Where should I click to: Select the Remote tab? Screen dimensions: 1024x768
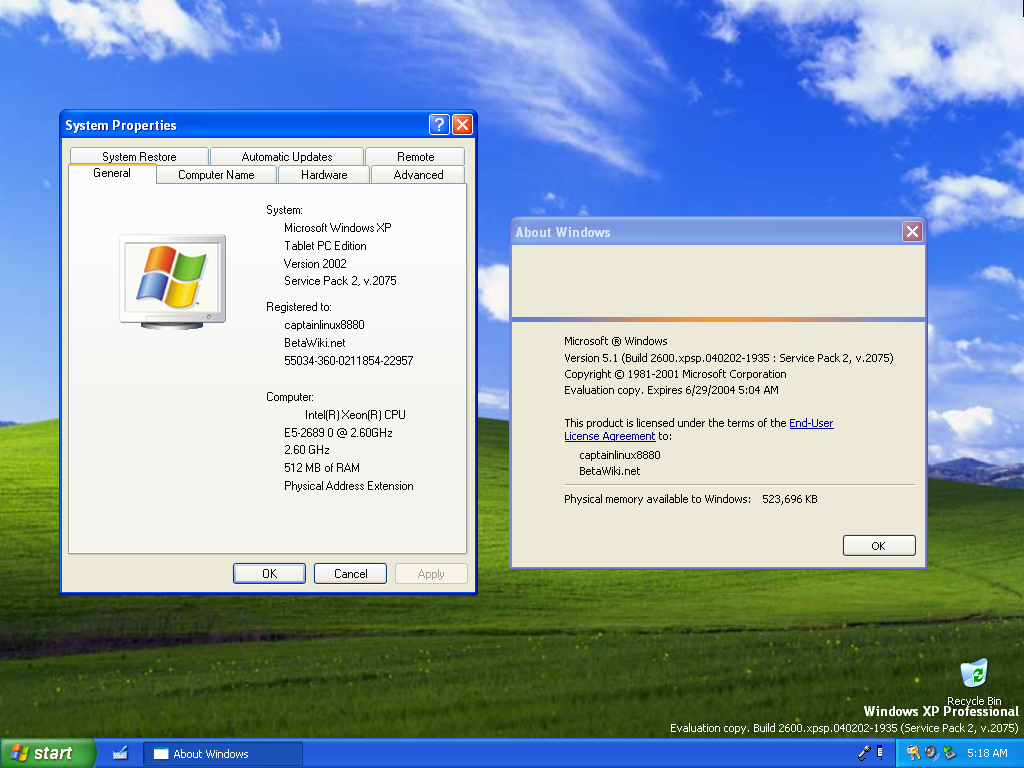[x=415, y=157]
